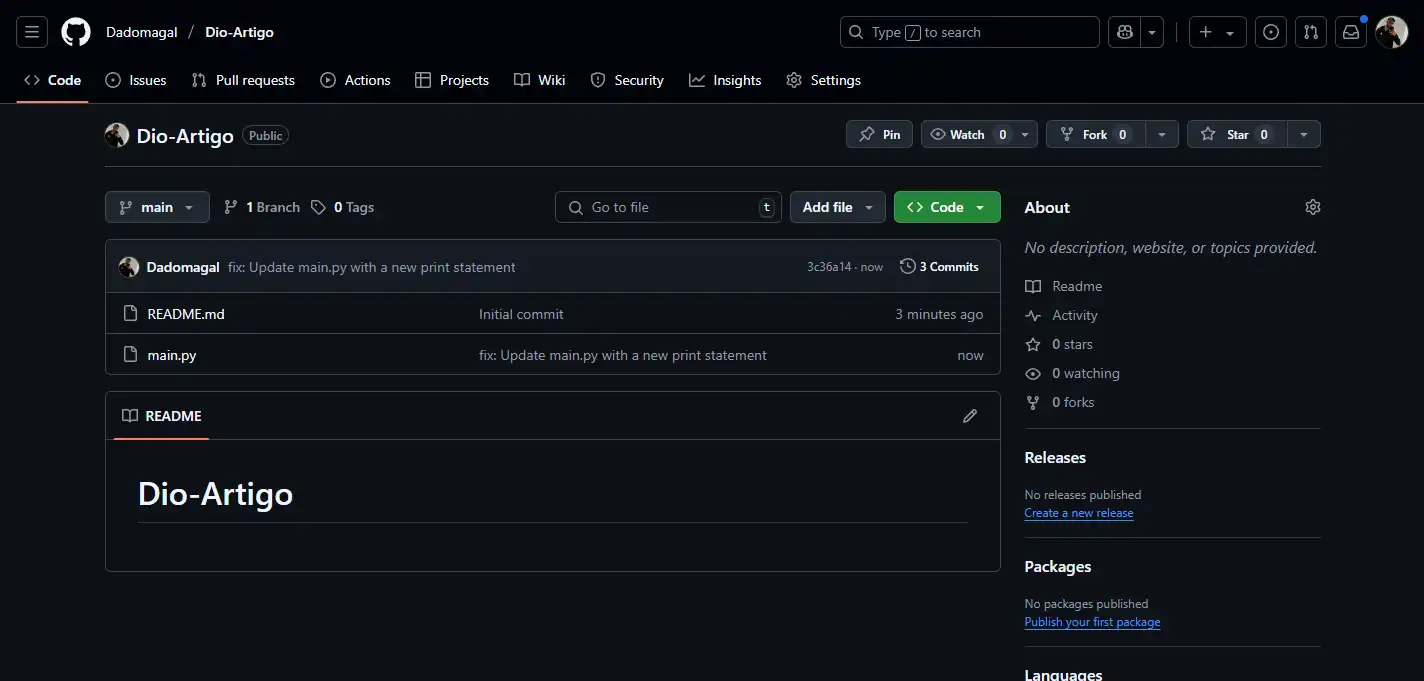The height and width of the screenshot is (681, 1424).
Task: Open Dadomagal commit author link
Action: click(183, 267)
